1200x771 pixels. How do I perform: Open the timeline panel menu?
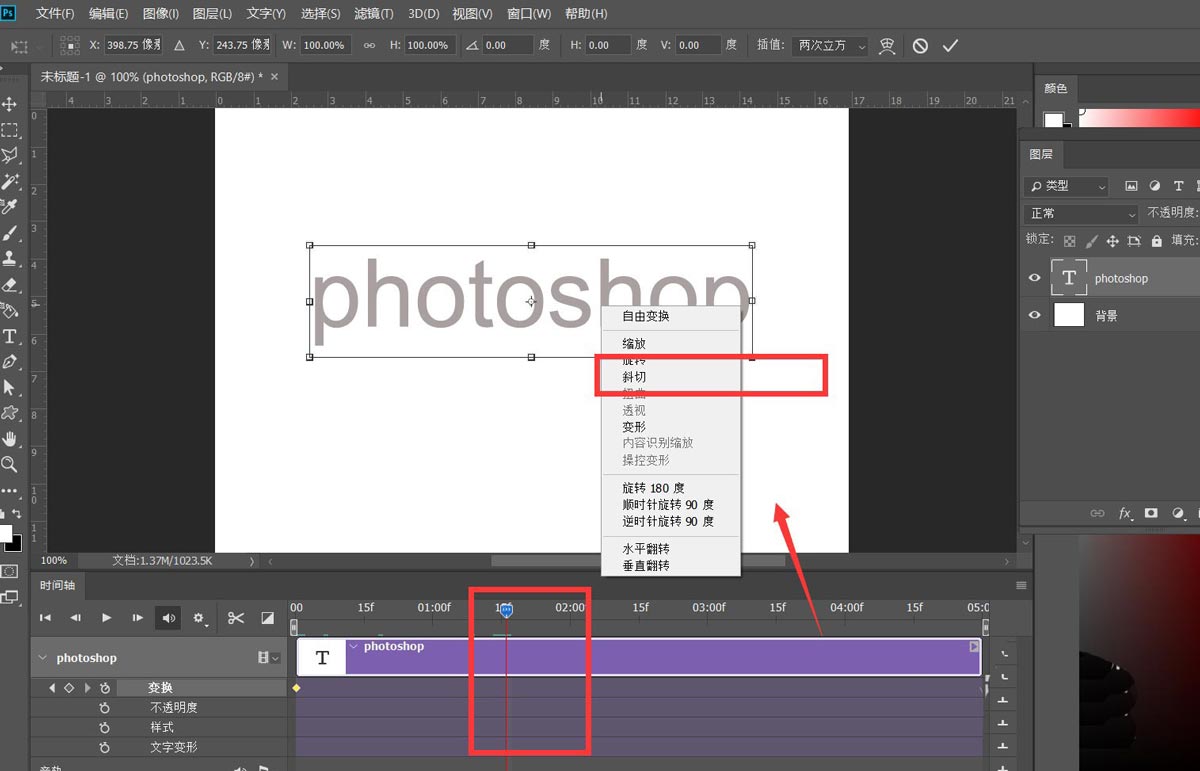(x=1021, y=585)
